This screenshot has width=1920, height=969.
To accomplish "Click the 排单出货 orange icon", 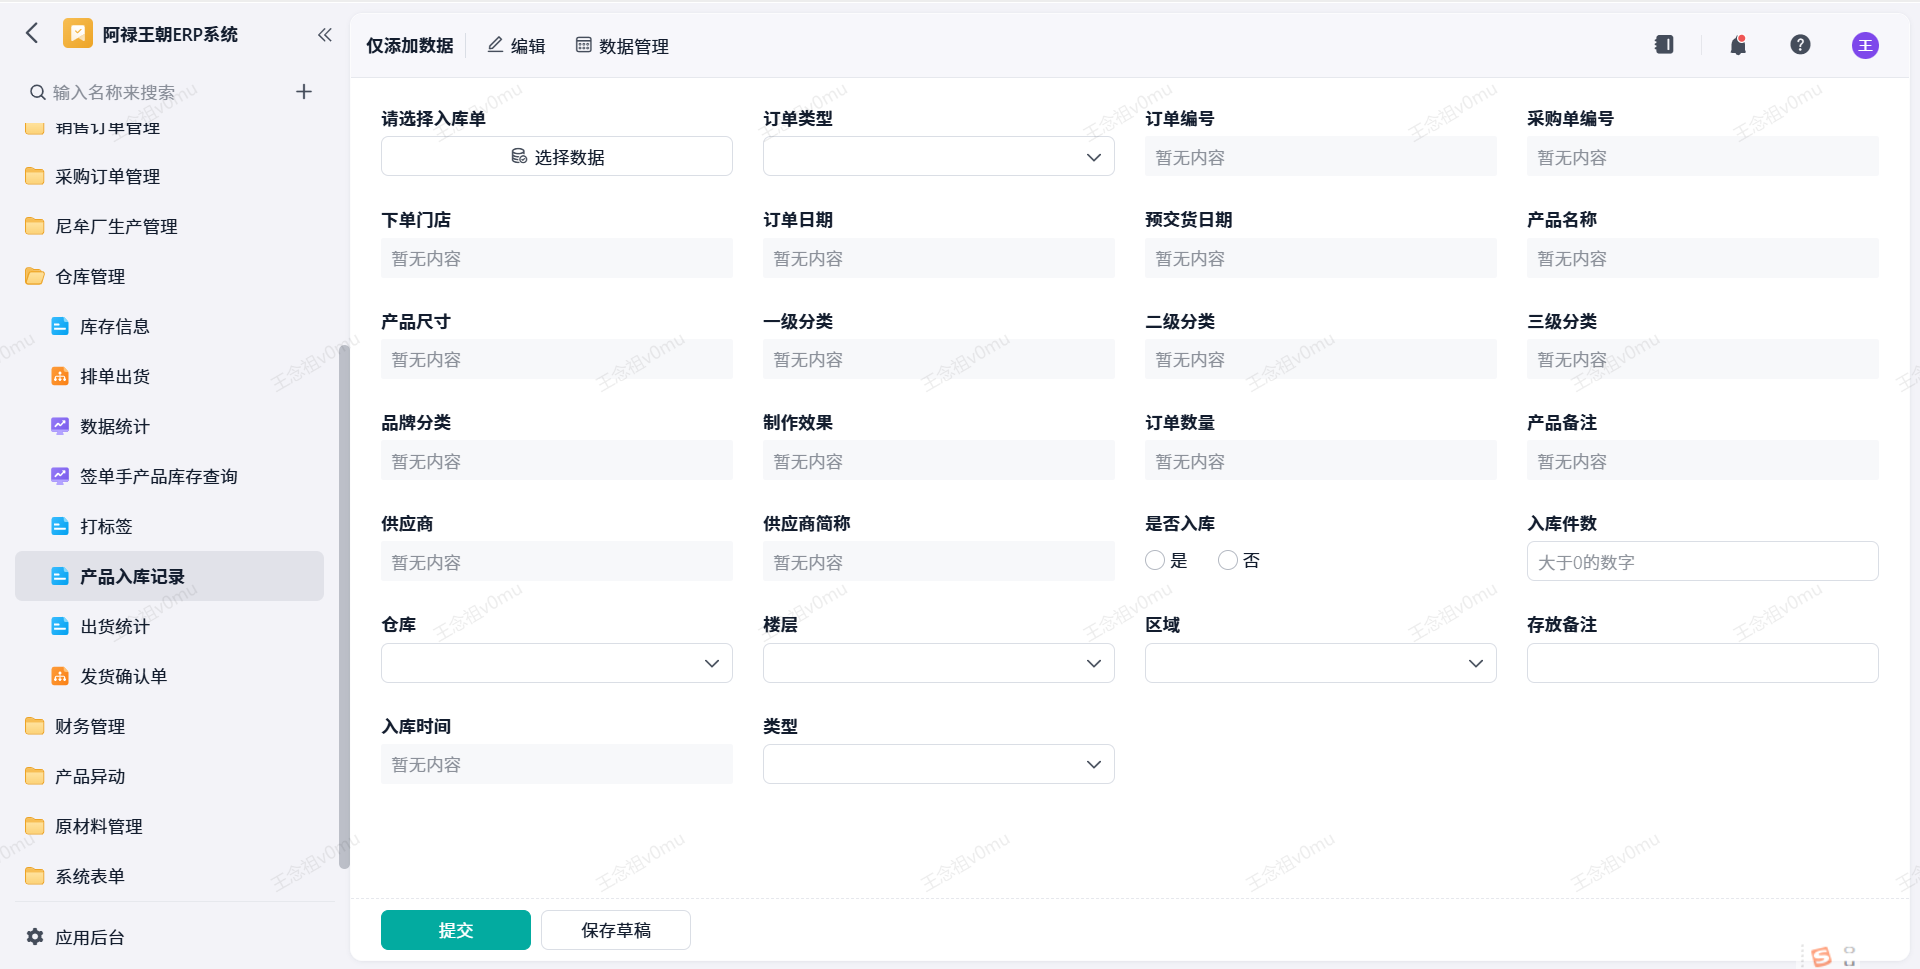I will coord(60,376).
